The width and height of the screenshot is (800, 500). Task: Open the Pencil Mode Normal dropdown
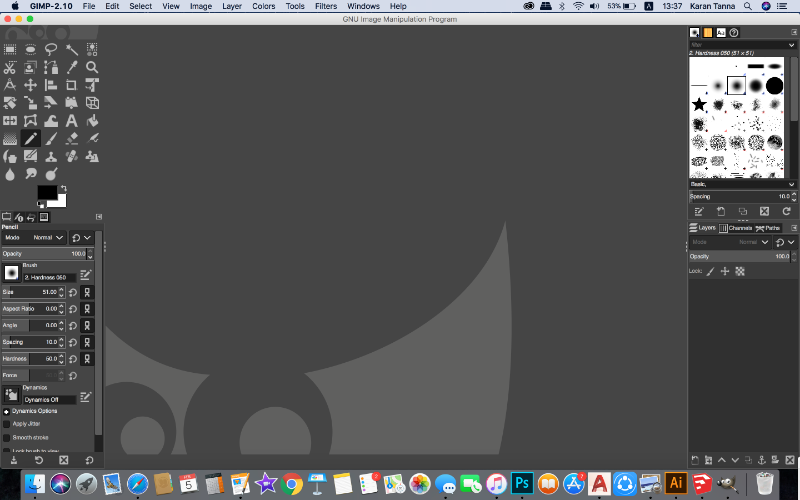coord(33,238)
